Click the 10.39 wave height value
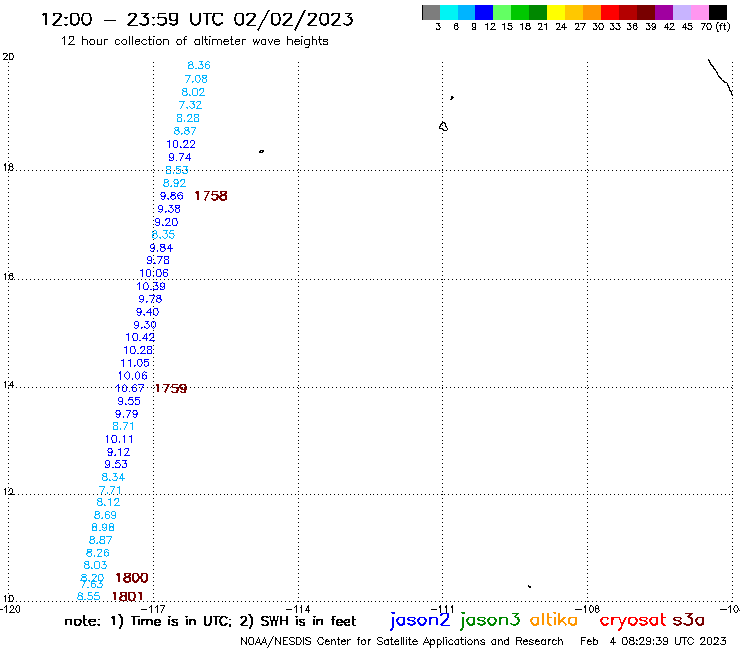 [x=151, y=286]
